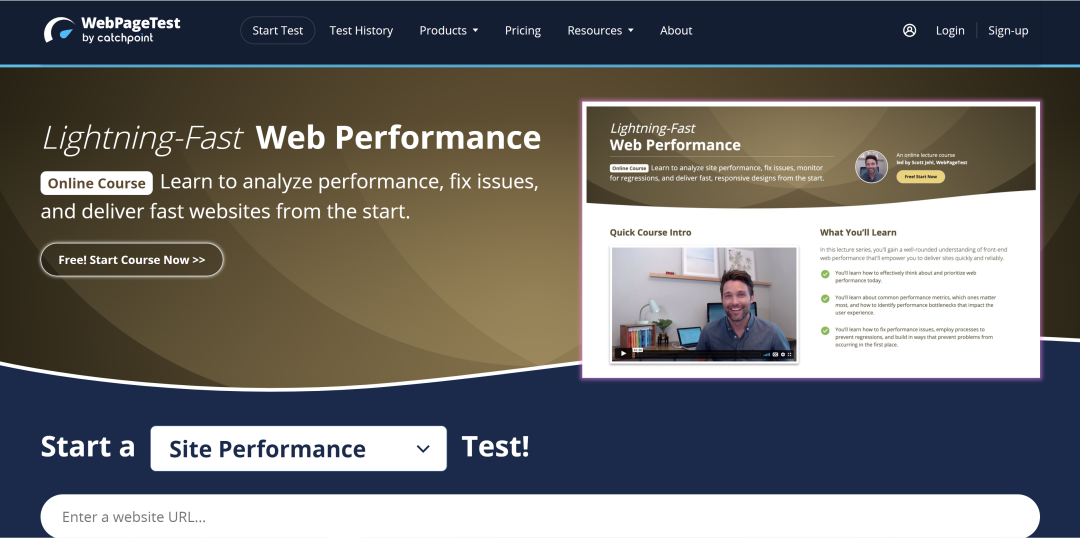Click the user account icon beside Login
The image size is (1080, 538).
(909, 30)
